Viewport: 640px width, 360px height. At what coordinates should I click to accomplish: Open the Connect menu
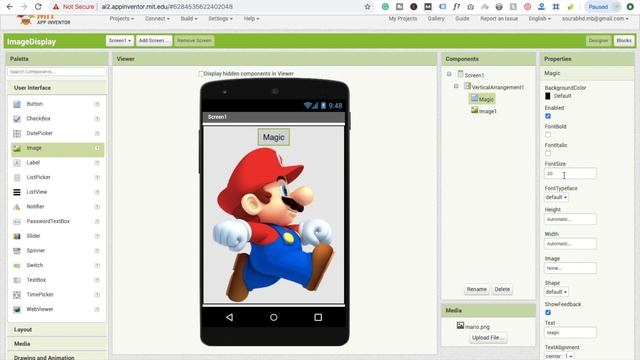point(157,19)
